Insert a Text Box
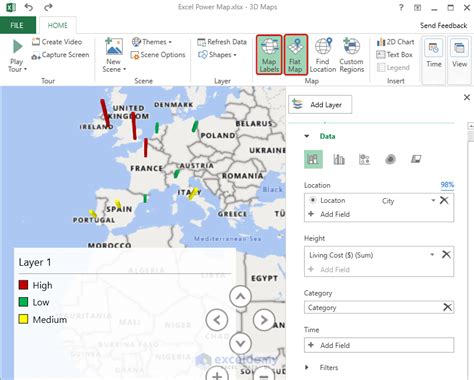Image resolution: width=474 pixels, height=380 pixels. (x=394, y=55)
